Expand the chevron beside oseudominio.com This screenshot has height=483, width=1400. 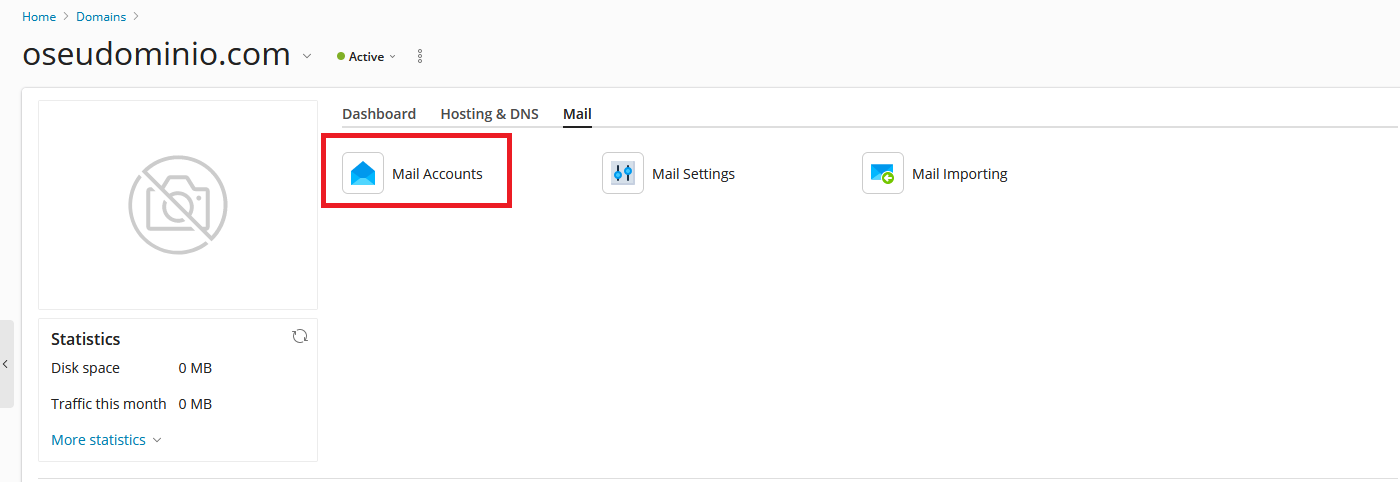(307, 56)
